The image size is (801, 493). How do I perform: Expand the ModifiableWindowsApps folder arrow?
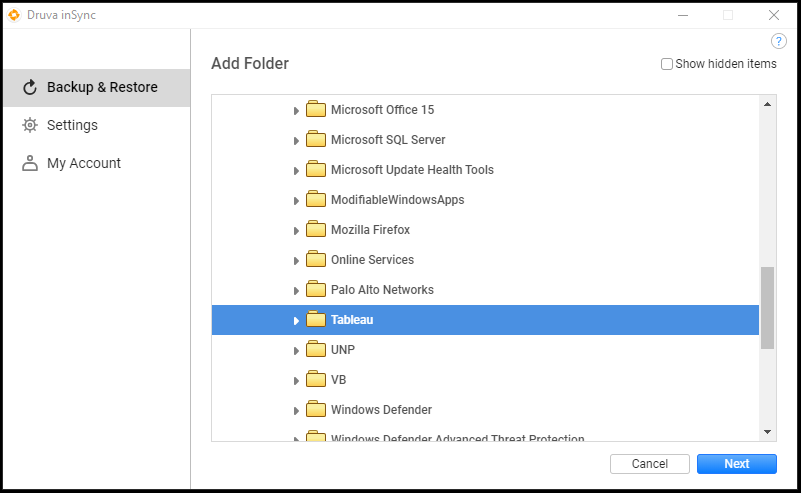296,201
